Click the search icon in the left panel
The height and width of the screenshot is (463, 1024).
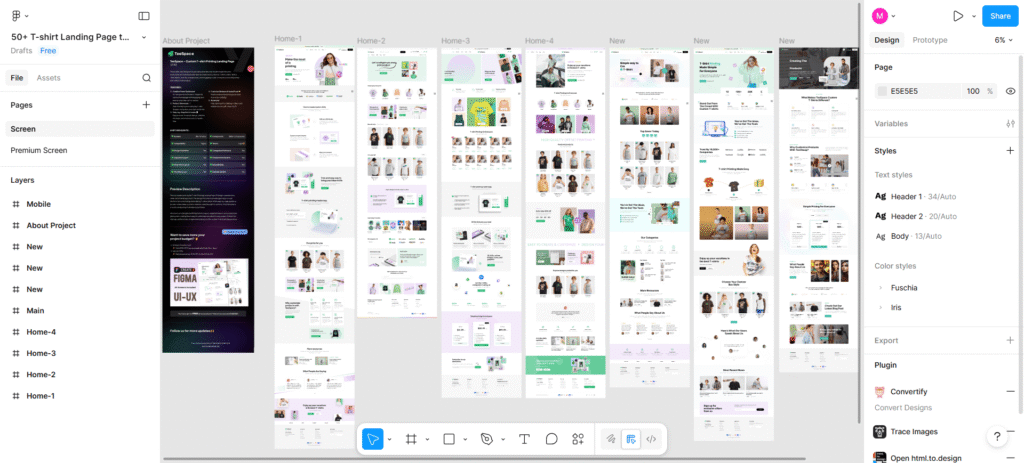point(146,78)
